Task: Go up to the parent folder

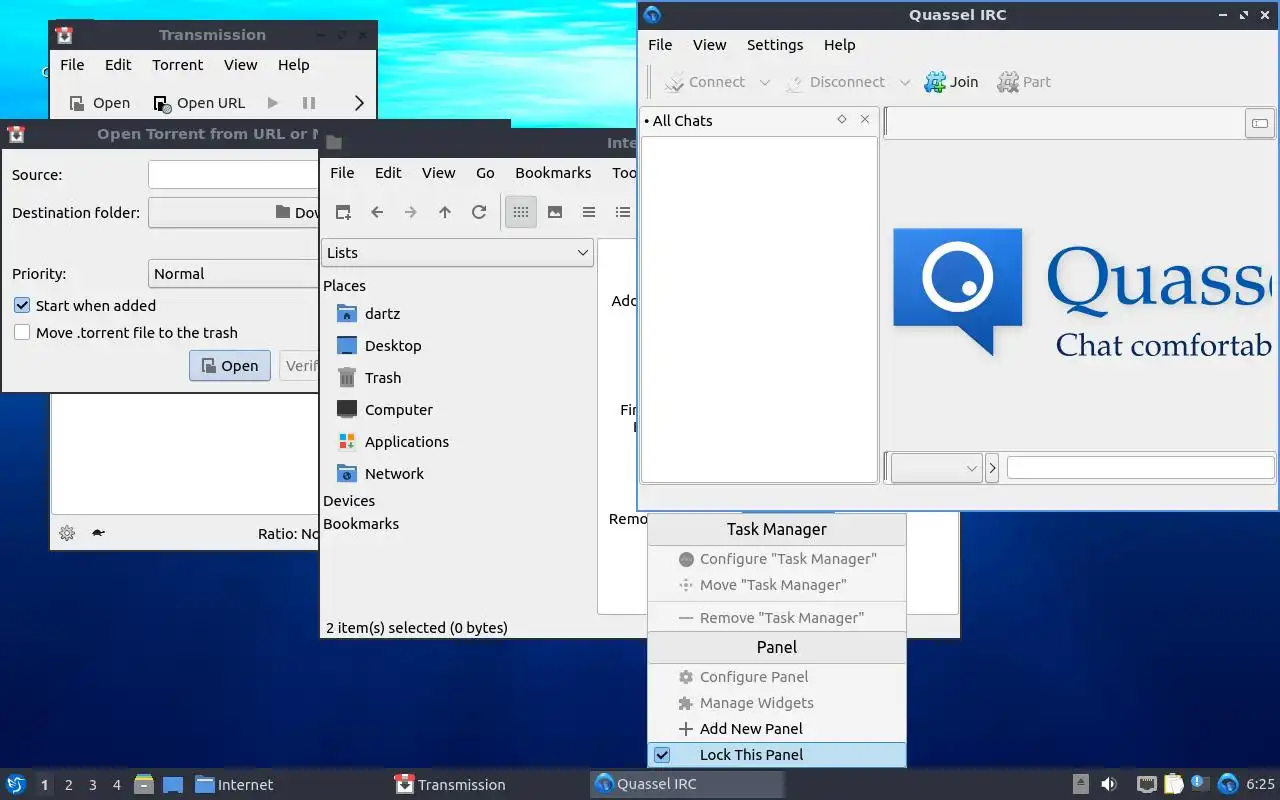Action: point(445,212)
